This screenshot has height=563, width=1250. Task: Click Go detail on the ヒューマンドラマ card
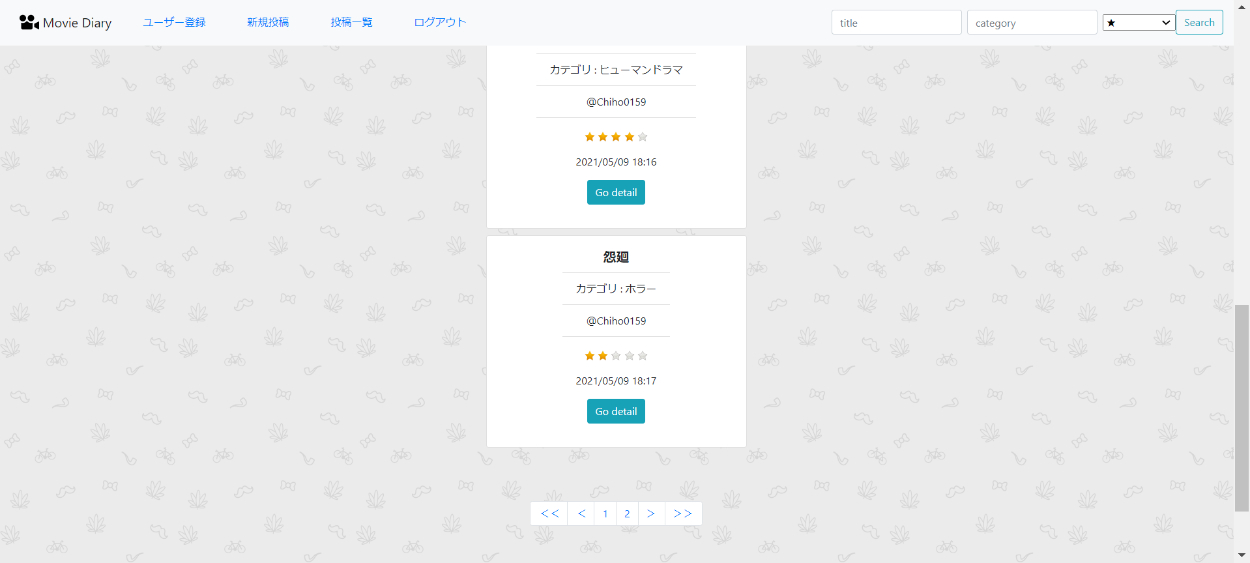pos(616,192)
